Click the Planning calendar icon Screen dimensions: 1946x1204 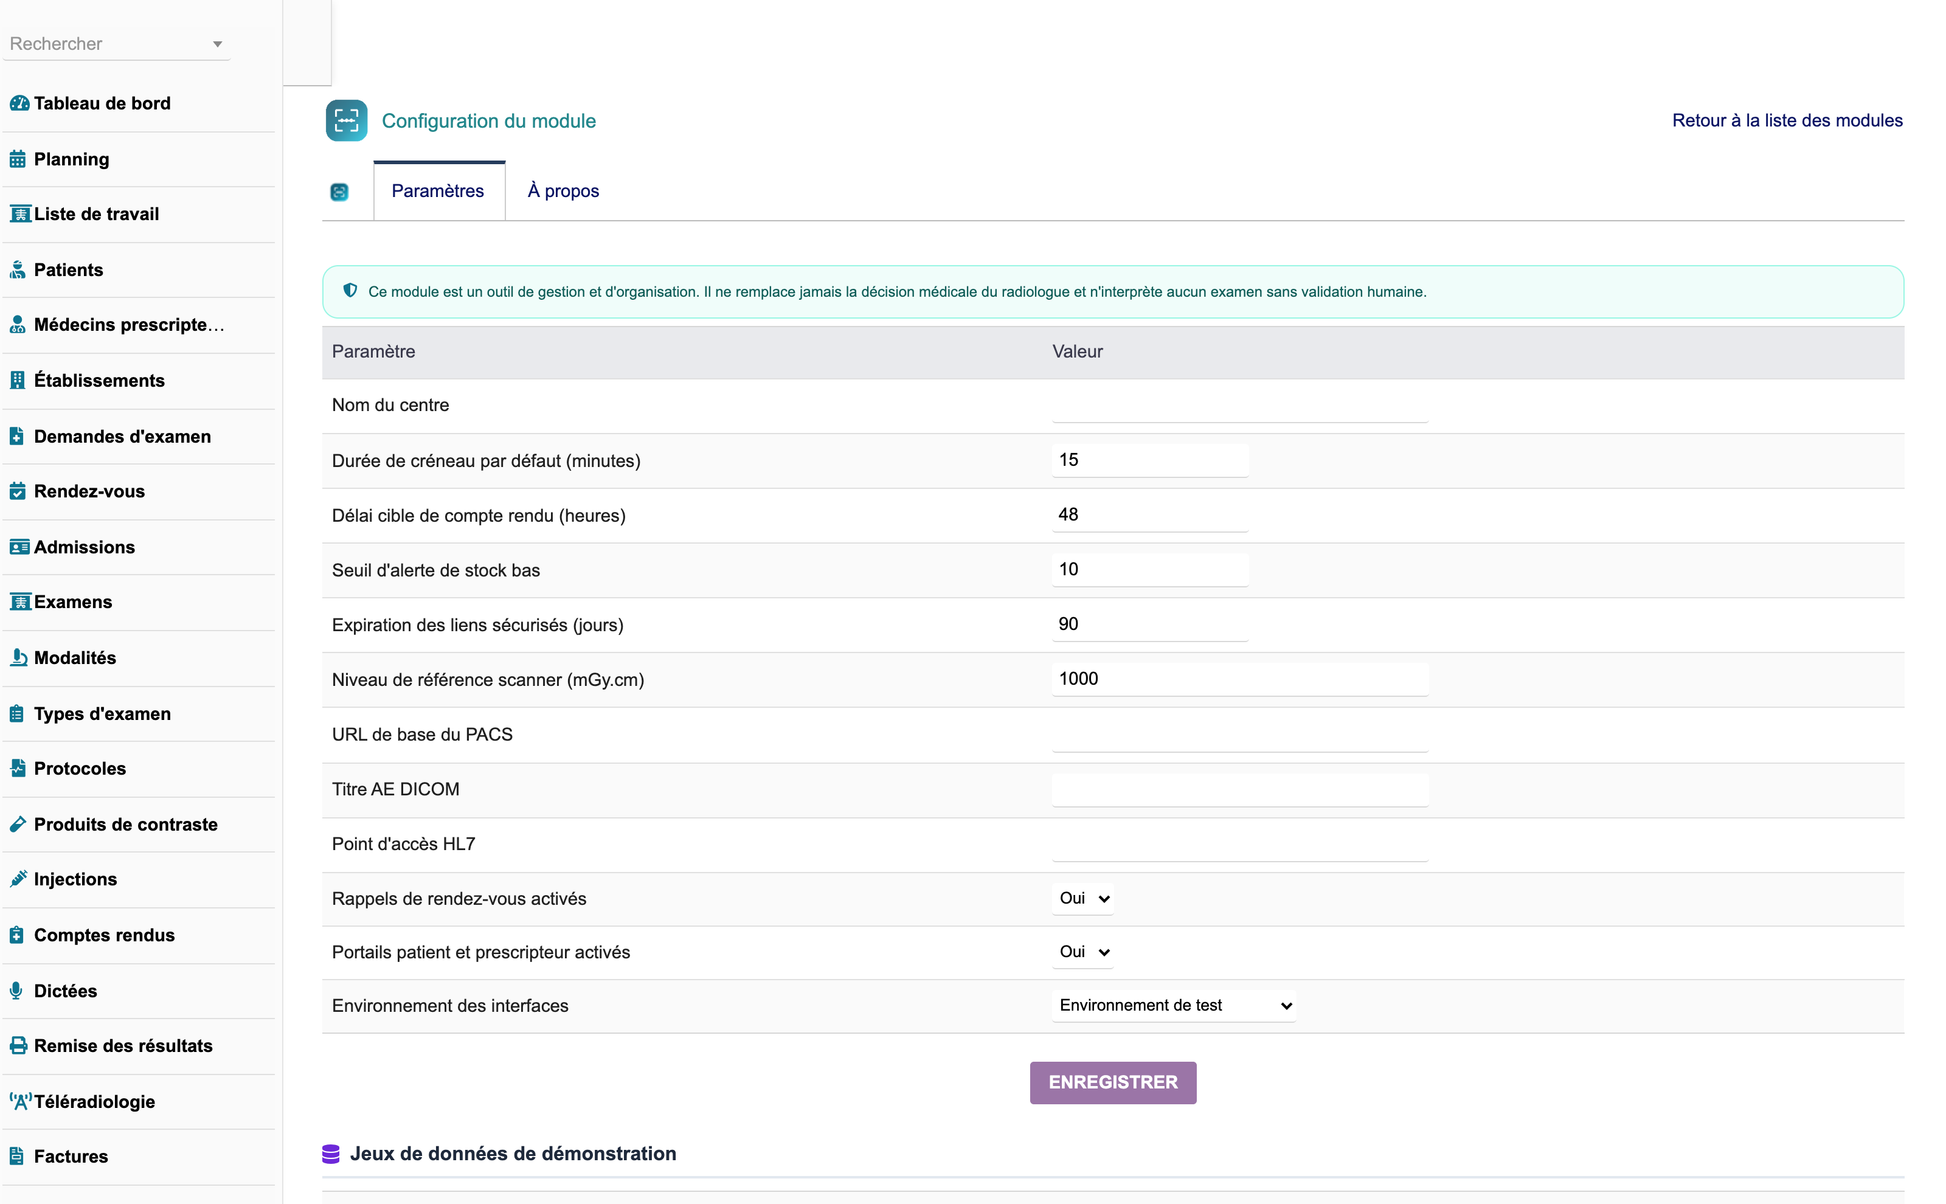point(18,159)
